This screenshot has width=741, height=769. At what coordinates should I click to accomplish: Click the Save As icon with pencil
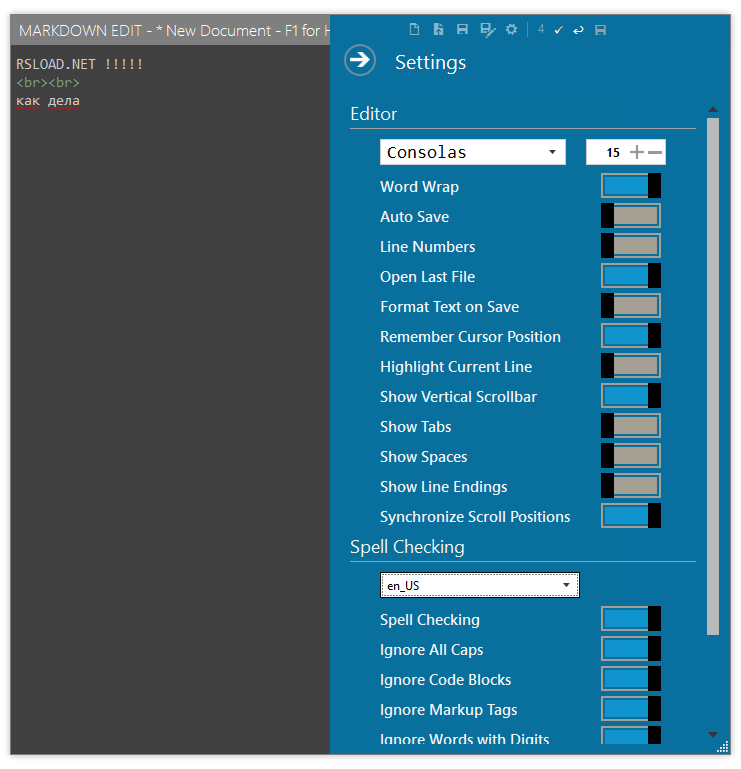pyautogui.click(x=487, y=30)
